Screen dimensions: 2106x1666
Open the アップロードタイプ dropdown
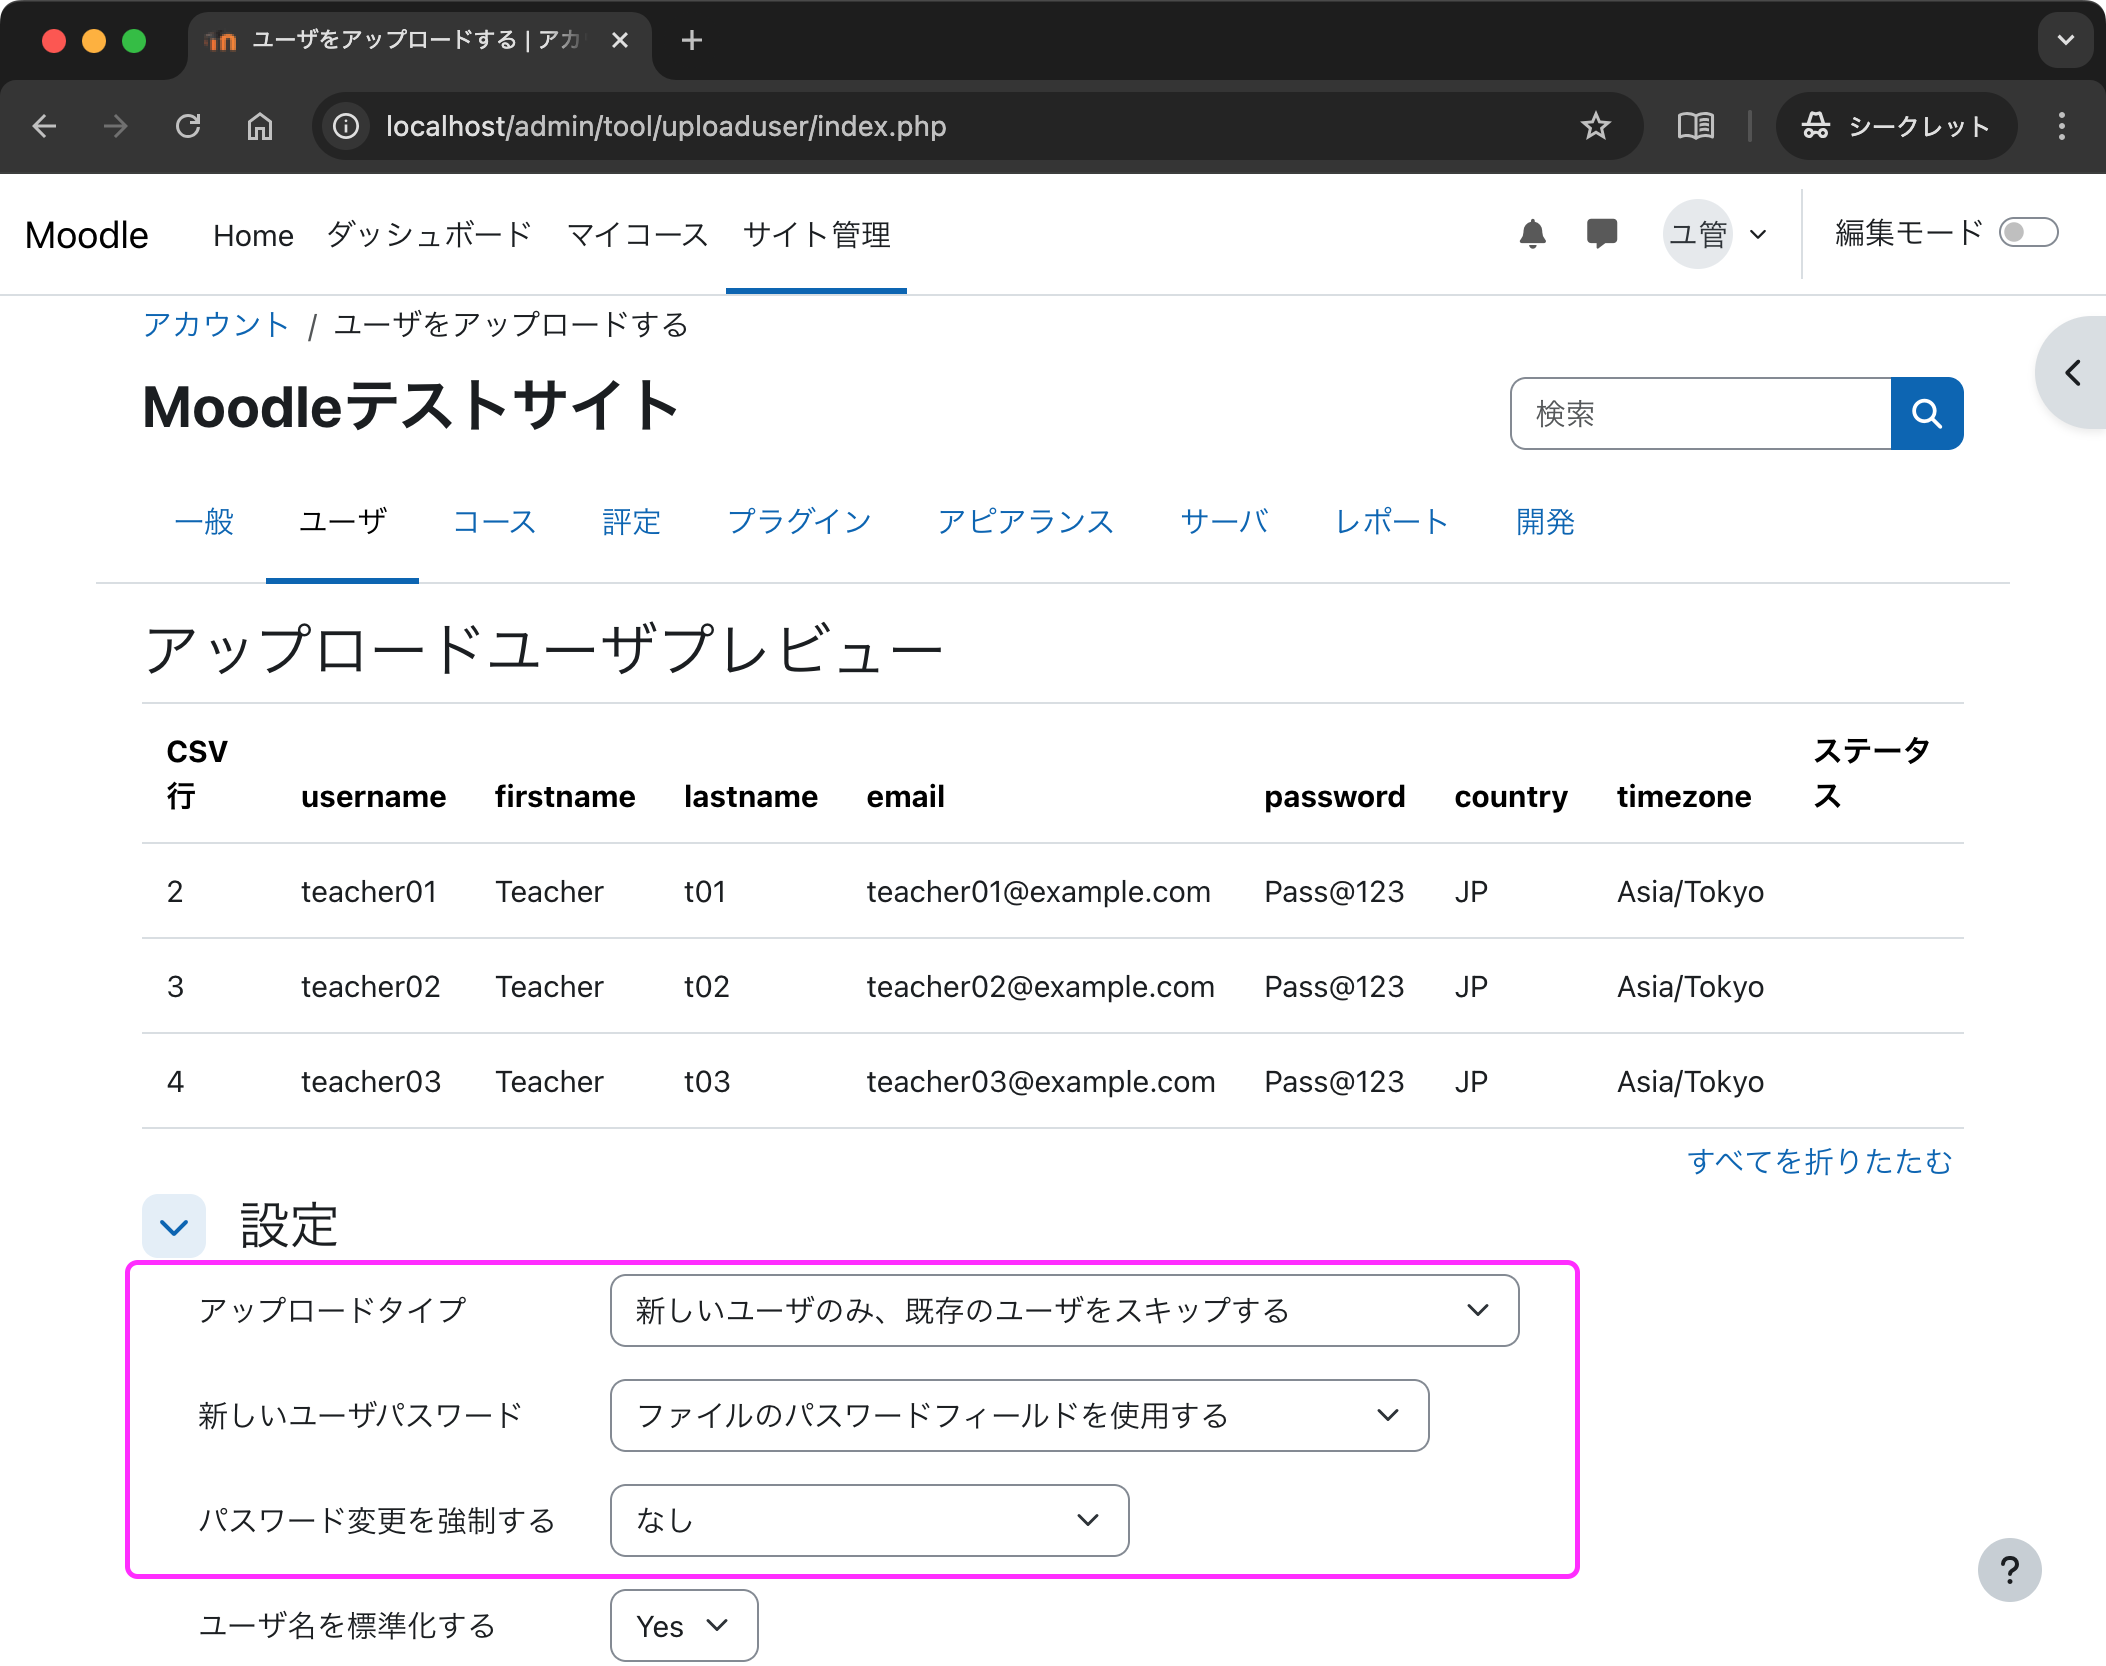1064,1311
